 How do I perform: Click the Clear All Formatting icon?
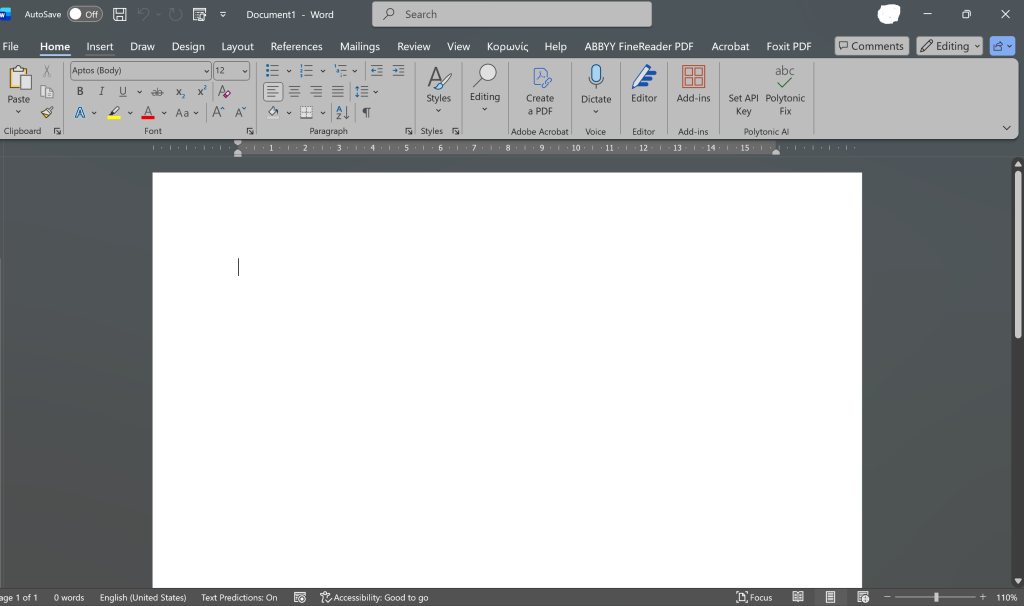point(224,92)
